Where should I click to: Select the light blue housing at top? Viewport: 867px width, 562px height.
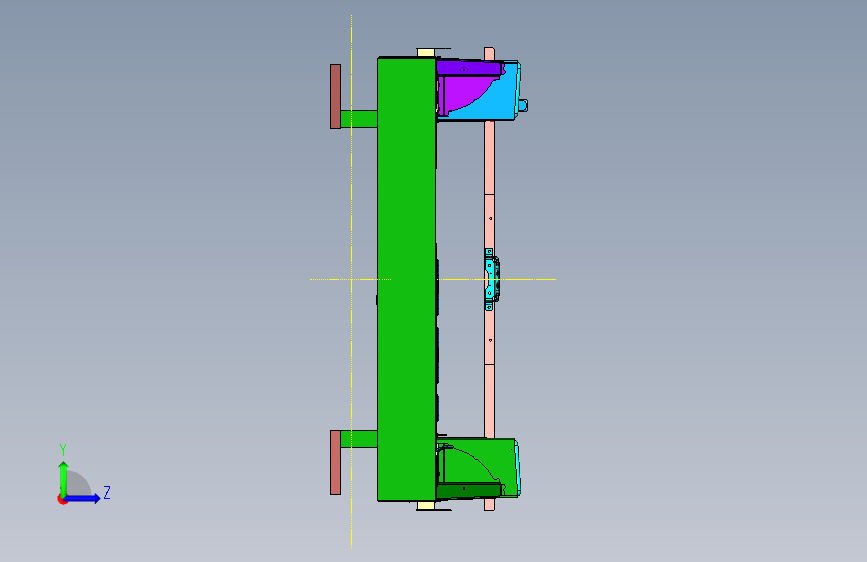click(500, 102)
